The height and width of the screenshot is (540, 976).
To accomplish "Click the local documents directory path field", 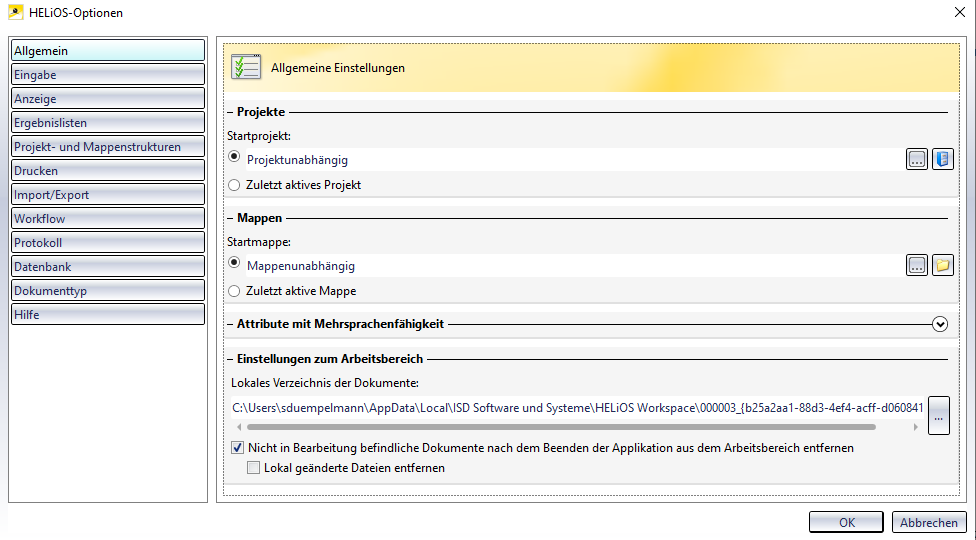I will pyautogui.click(x=578, y=408).
